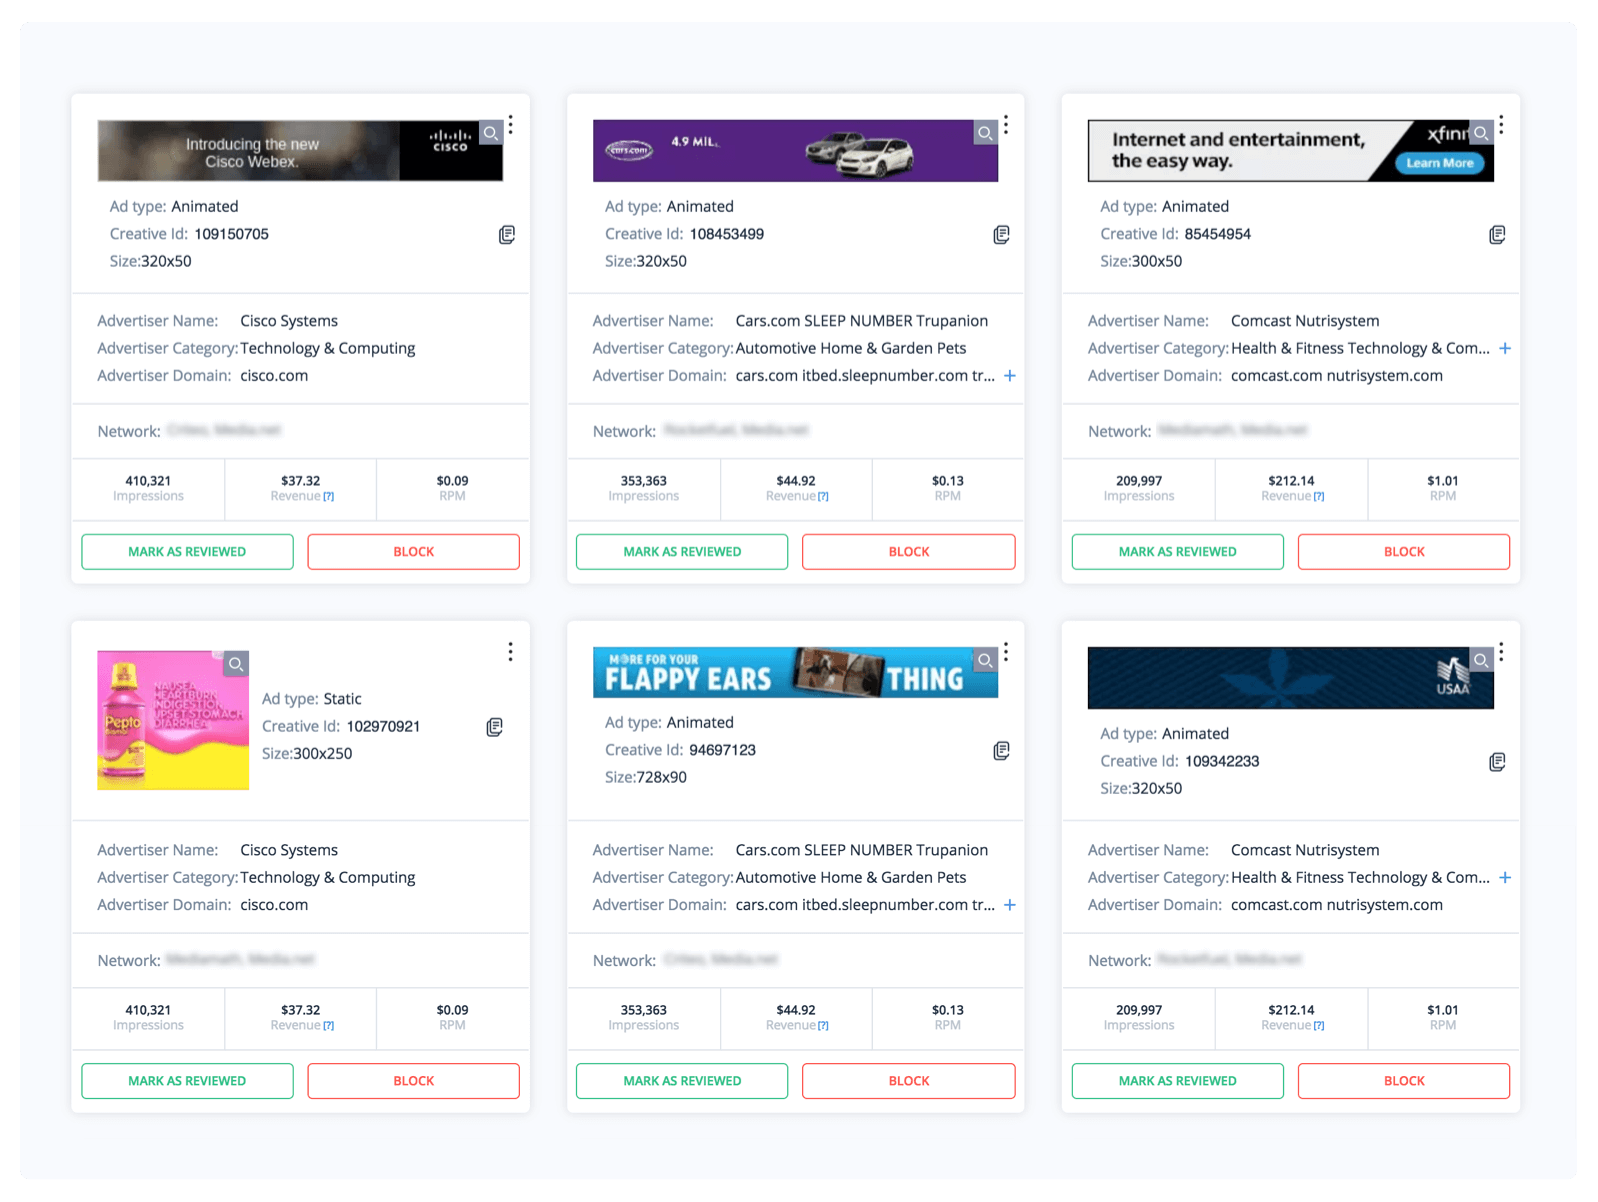Open kebab menu on Flappy Ears card
Viewport: 1598px width, 1202px height.
click(1006, 652)
